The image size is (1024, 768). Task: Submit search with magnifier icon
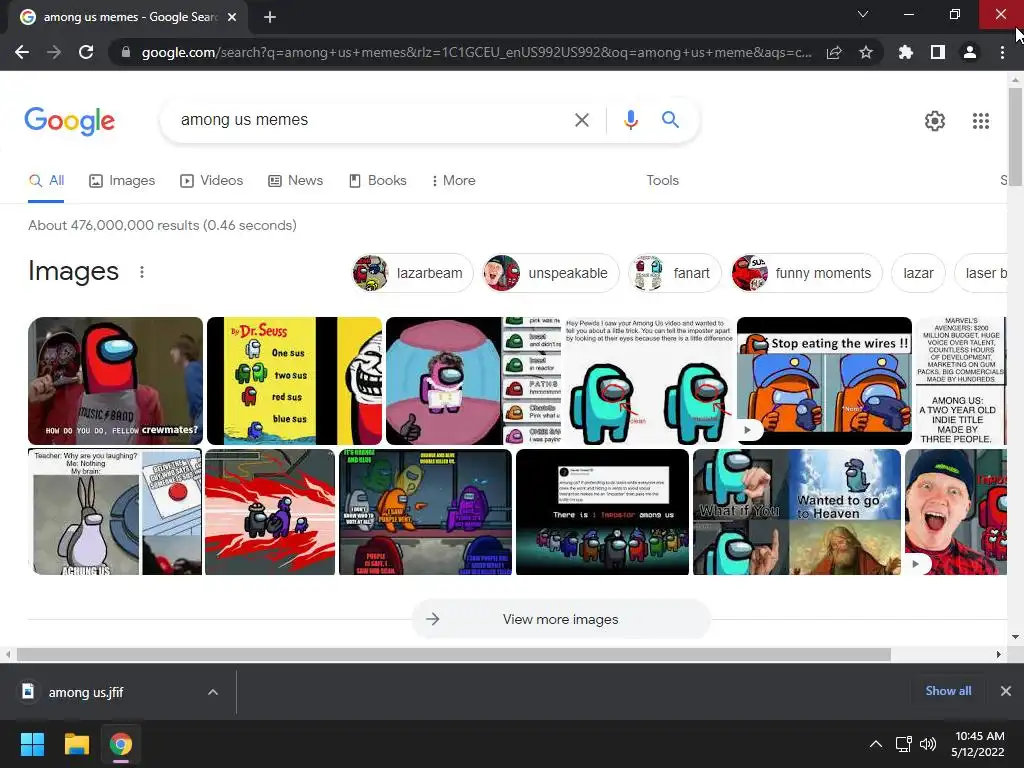[670, 120]
